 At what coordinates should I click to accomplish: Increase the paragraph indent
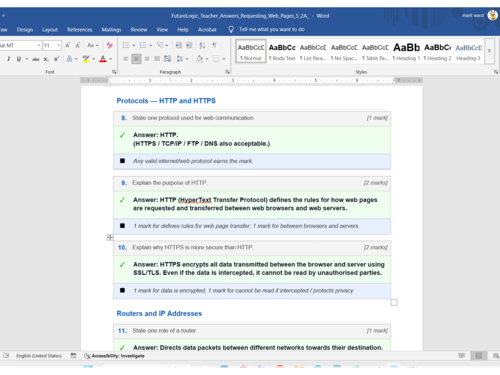[189, 45]
